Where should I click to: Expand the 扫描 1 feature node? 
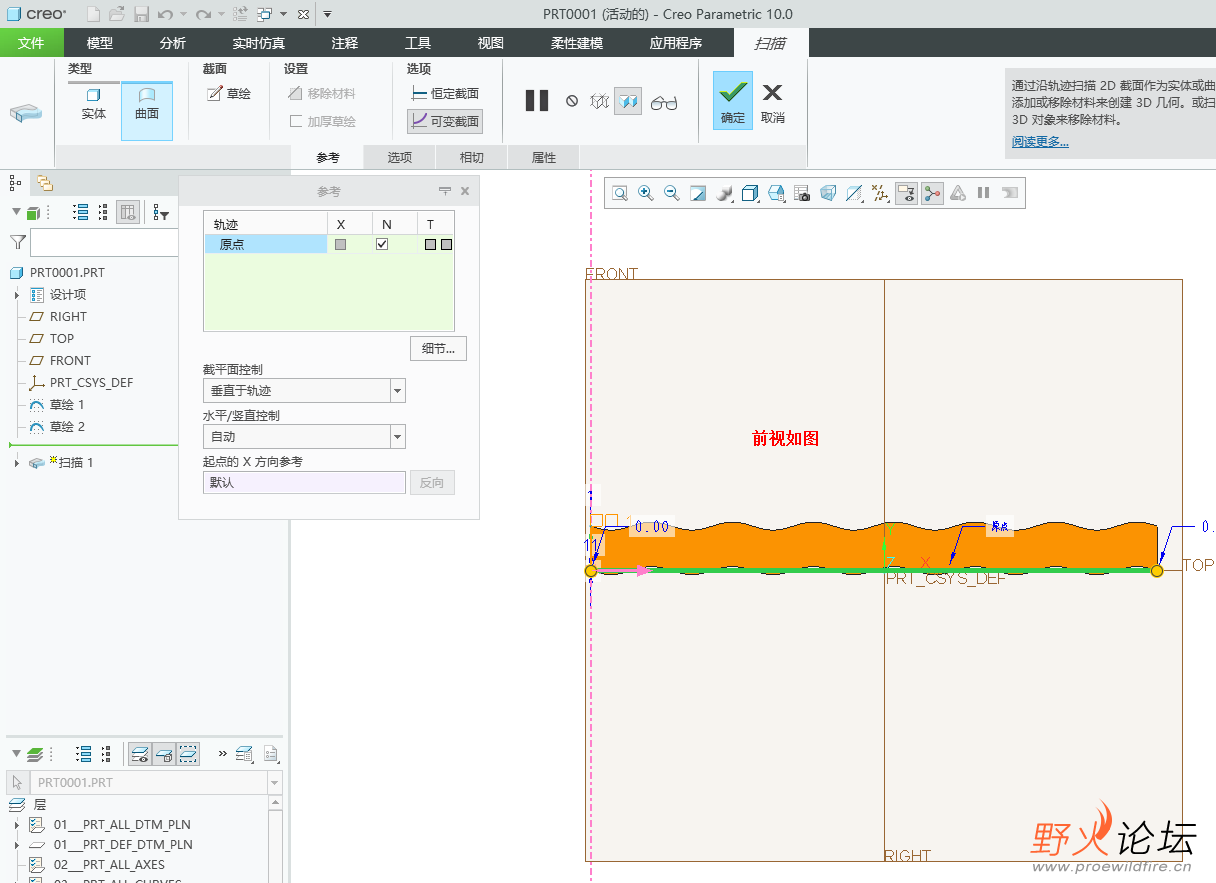tap(17, 463)
